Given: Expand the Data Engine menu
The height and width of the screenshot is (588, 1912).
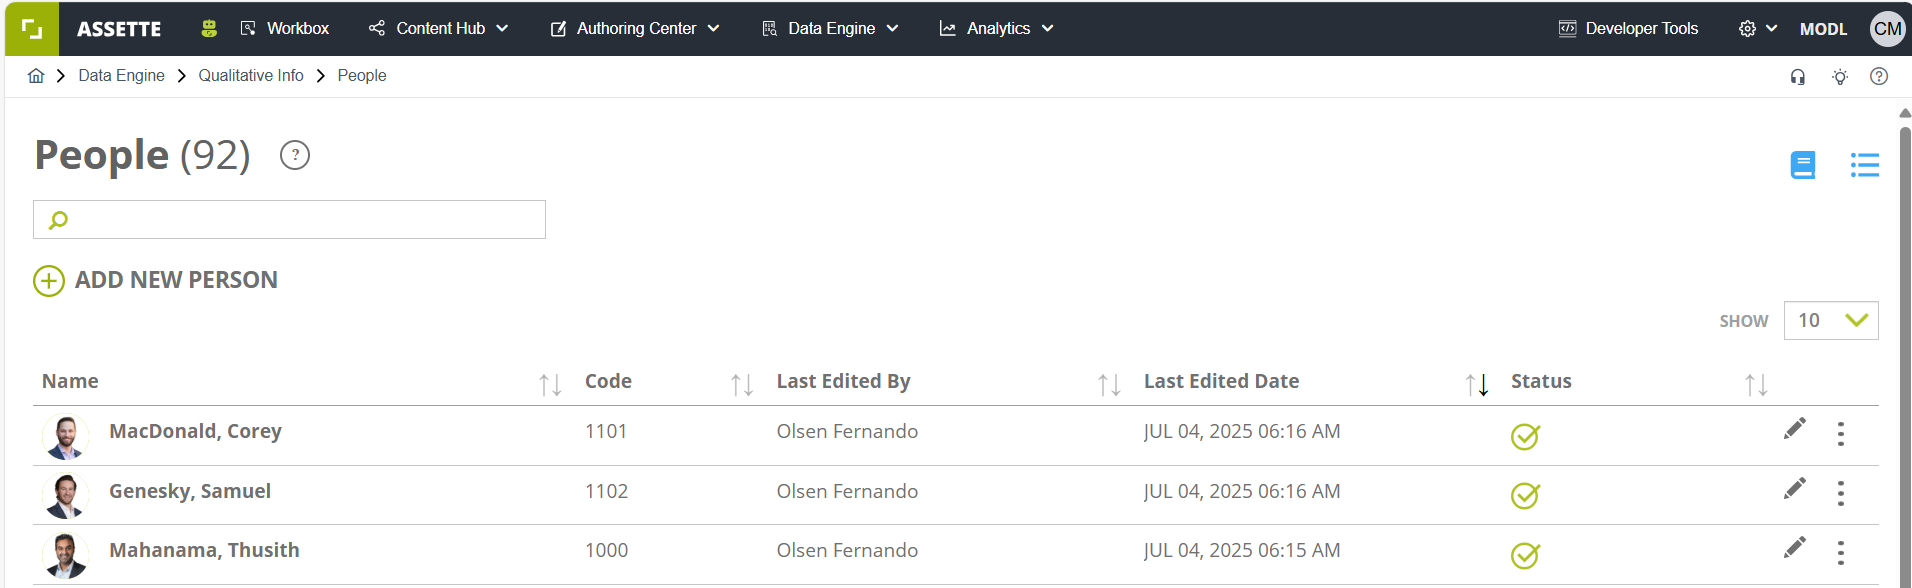Looking at the screenshot, I should click(830, 29).
